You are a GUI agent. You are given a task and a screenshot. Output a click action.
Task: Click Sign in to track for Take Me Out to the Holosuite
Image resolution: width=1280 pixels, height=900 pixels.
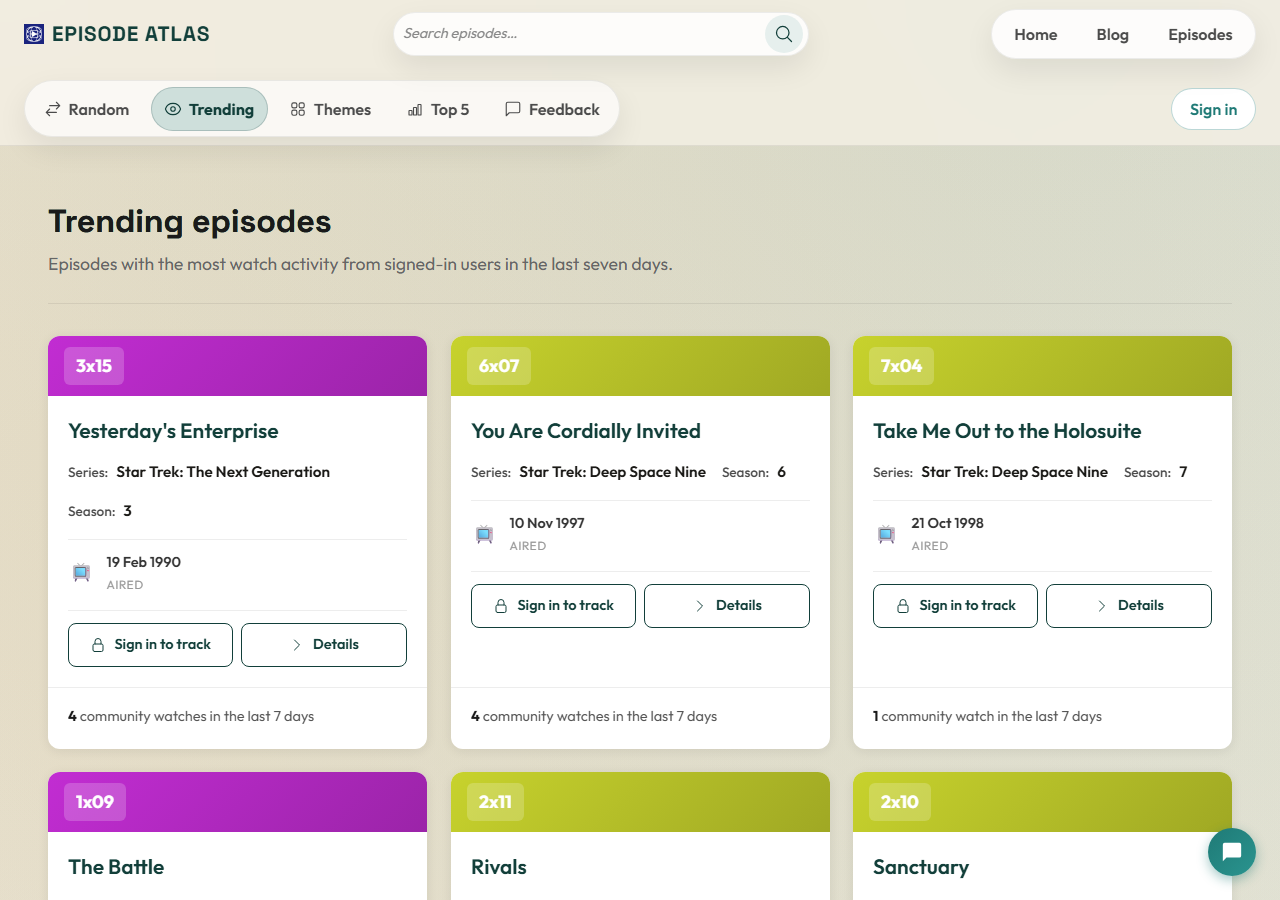click(955, 606)
